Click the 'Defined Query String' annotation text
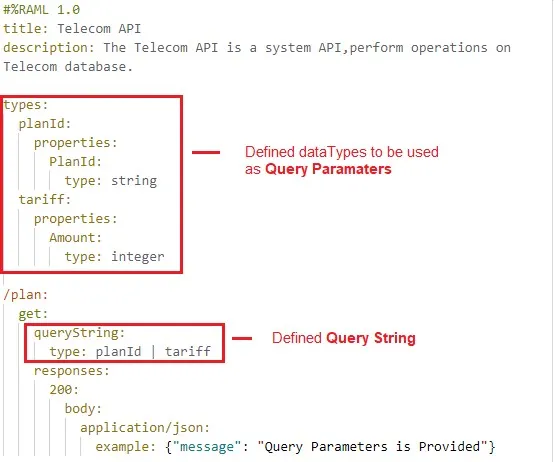 coord(344,338)
